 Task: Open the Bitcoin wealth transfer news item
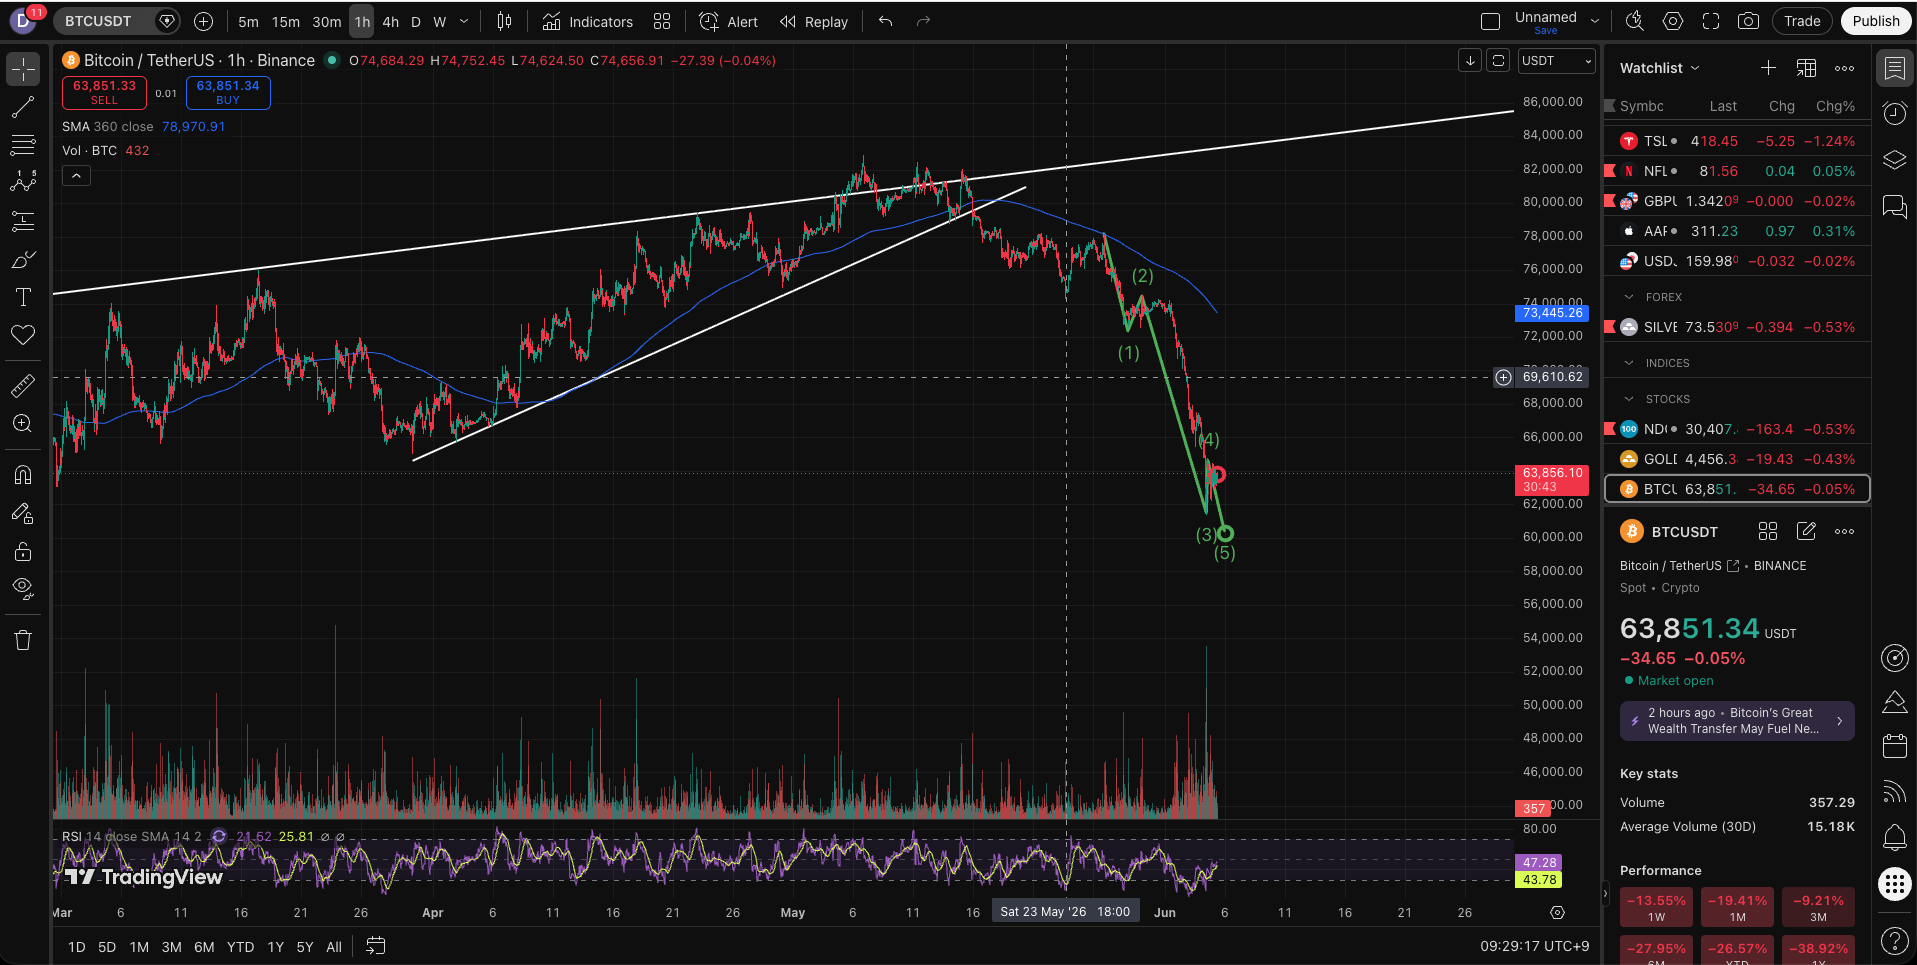[1737, 721]
